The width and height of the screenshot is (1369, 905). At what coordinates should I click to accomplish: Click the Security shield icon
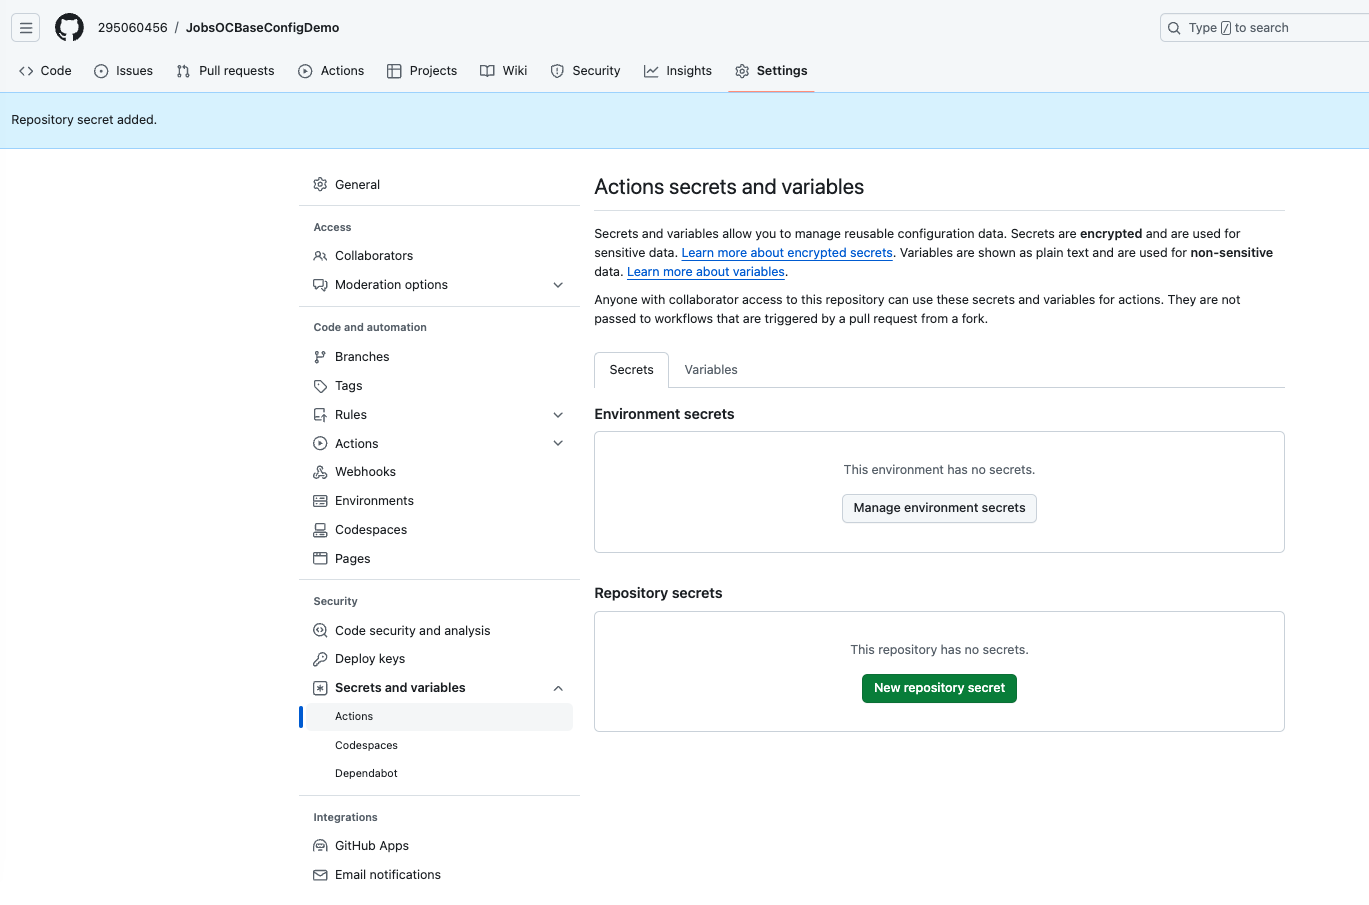click(x=557, y=71)
